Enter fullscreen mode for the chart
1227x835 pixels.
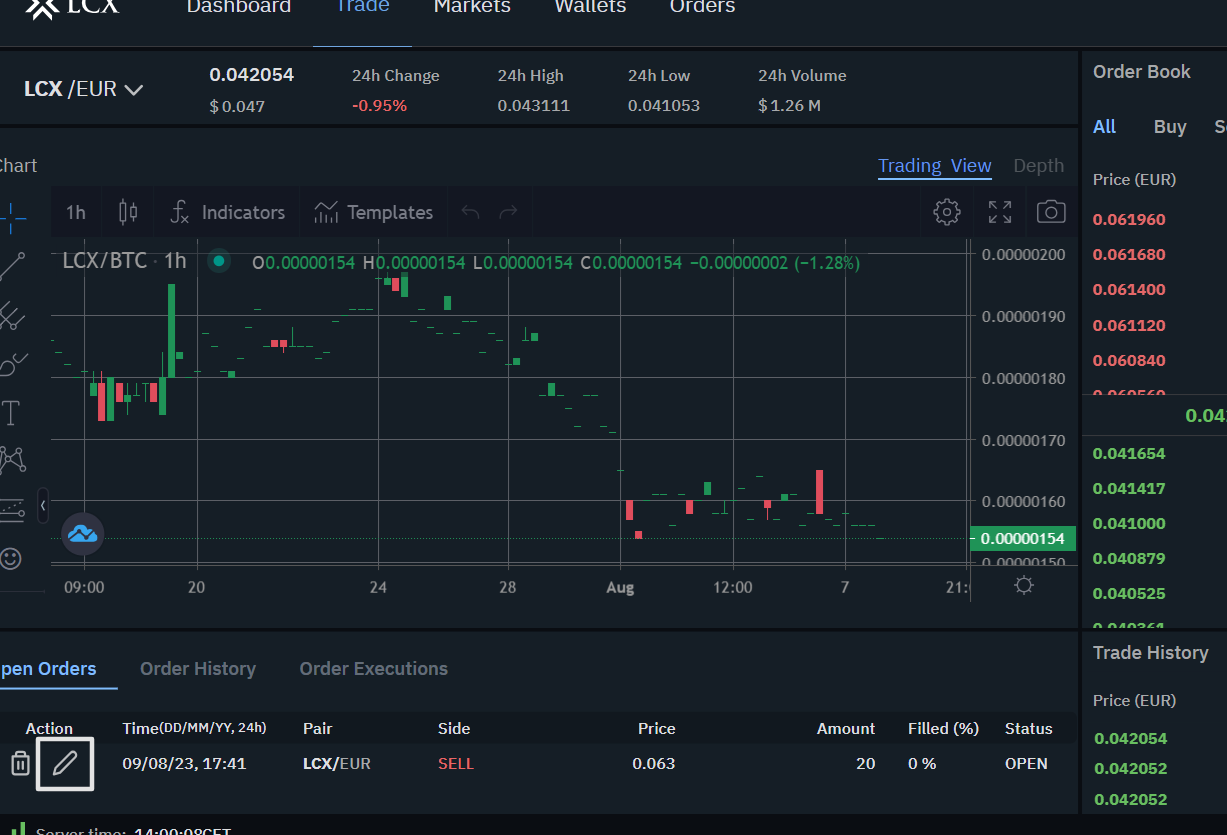tap(999, 212)
